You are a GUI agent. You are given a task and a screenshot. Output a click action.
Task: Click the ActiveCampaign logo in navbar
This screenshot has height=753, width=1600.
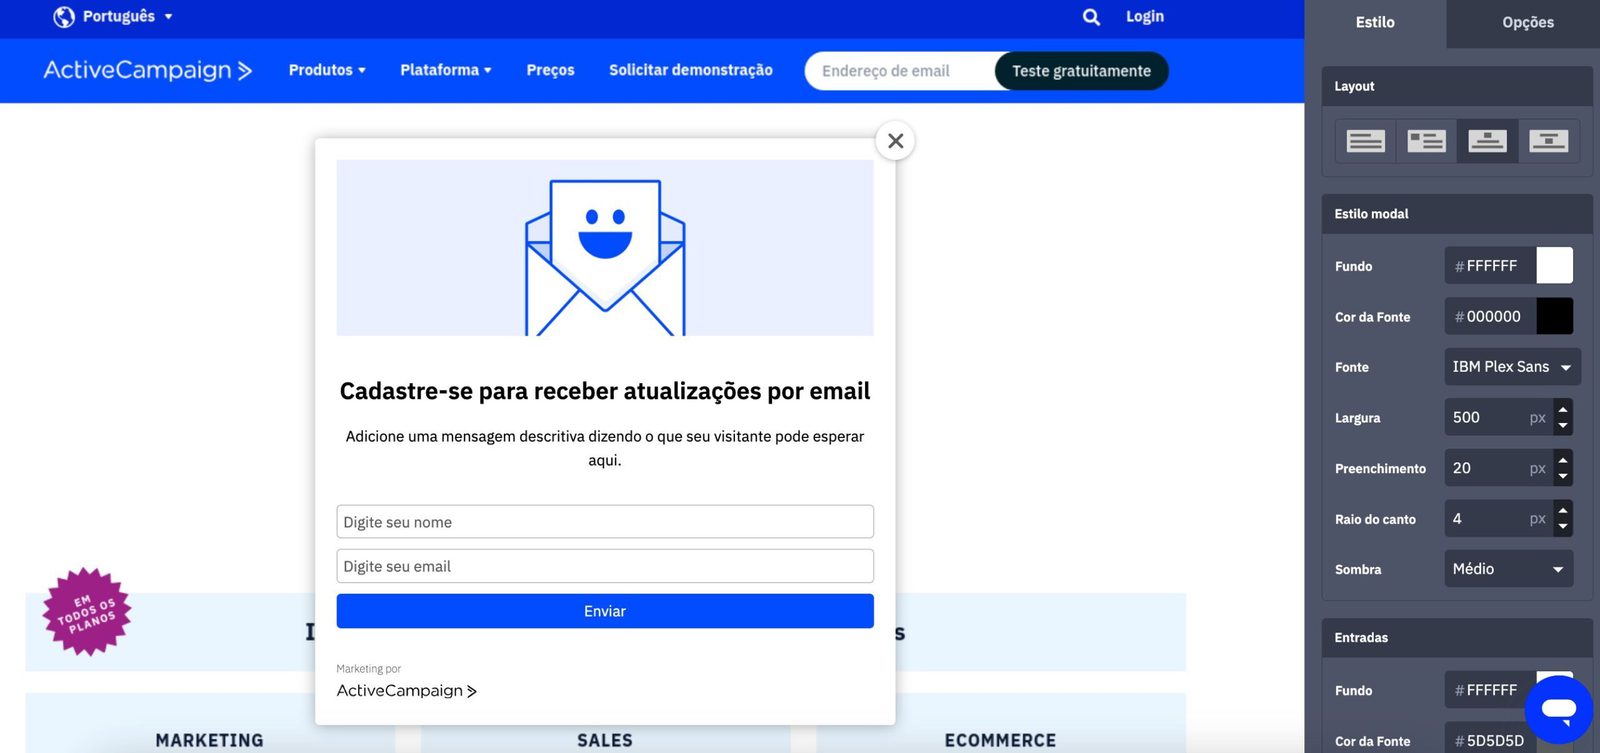tap(147, 70)
